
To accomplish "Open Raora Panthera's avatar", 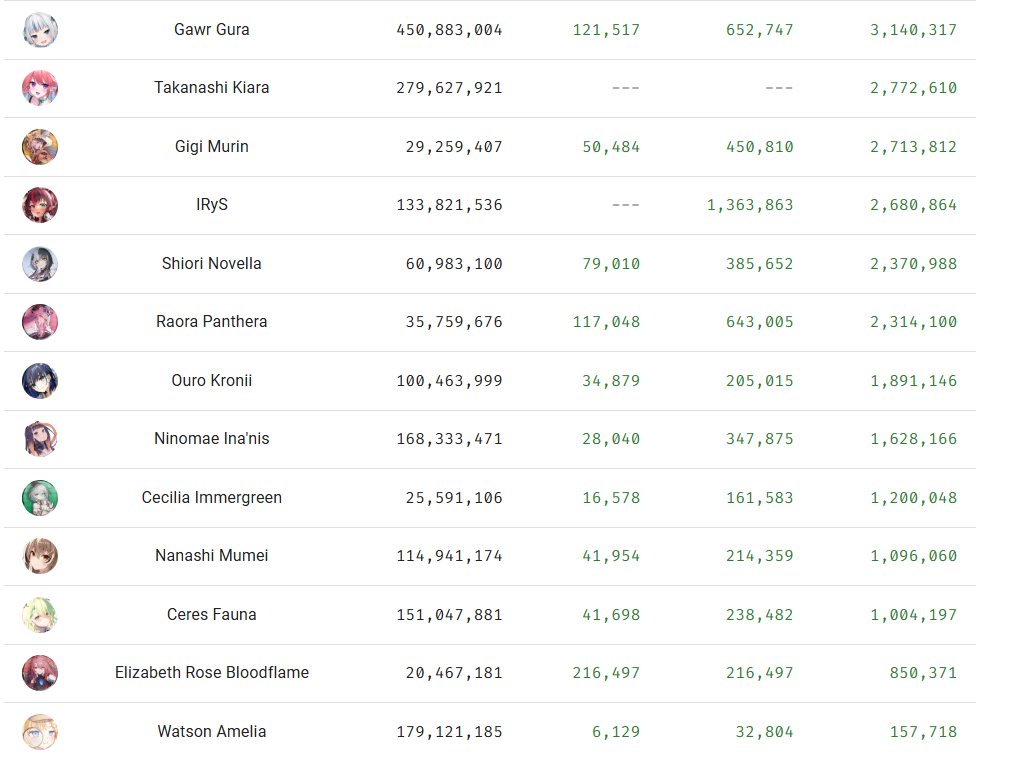I will (x=40, y=322).
